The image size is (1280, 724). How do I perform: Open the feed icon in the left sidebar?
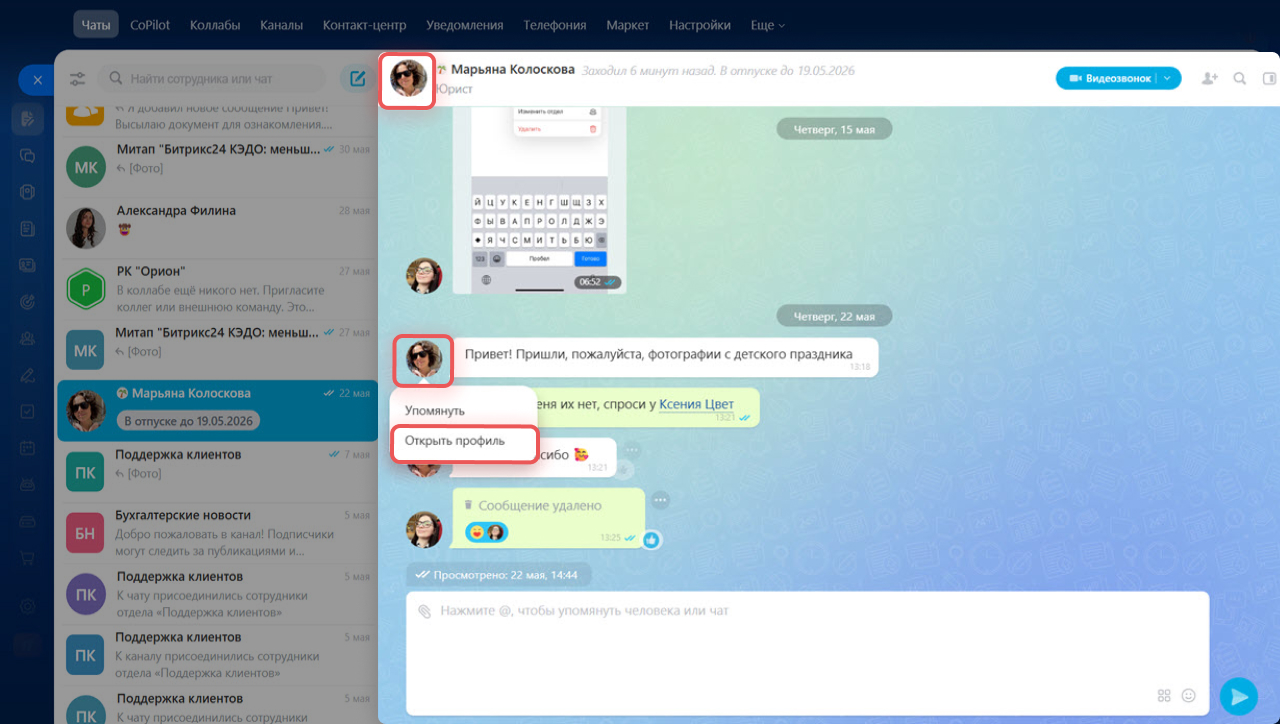(x=28, y=119)
